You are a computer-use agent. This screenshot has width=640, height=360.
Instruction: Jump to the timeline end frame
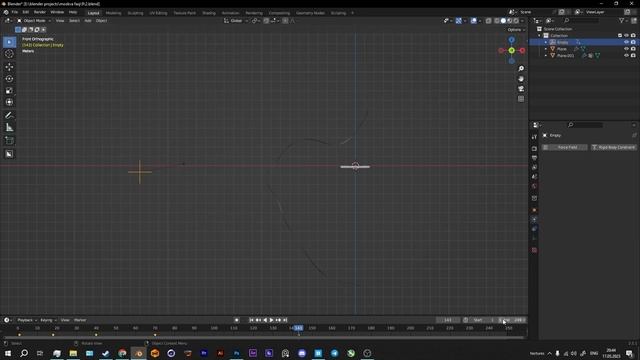pos(285,320)
